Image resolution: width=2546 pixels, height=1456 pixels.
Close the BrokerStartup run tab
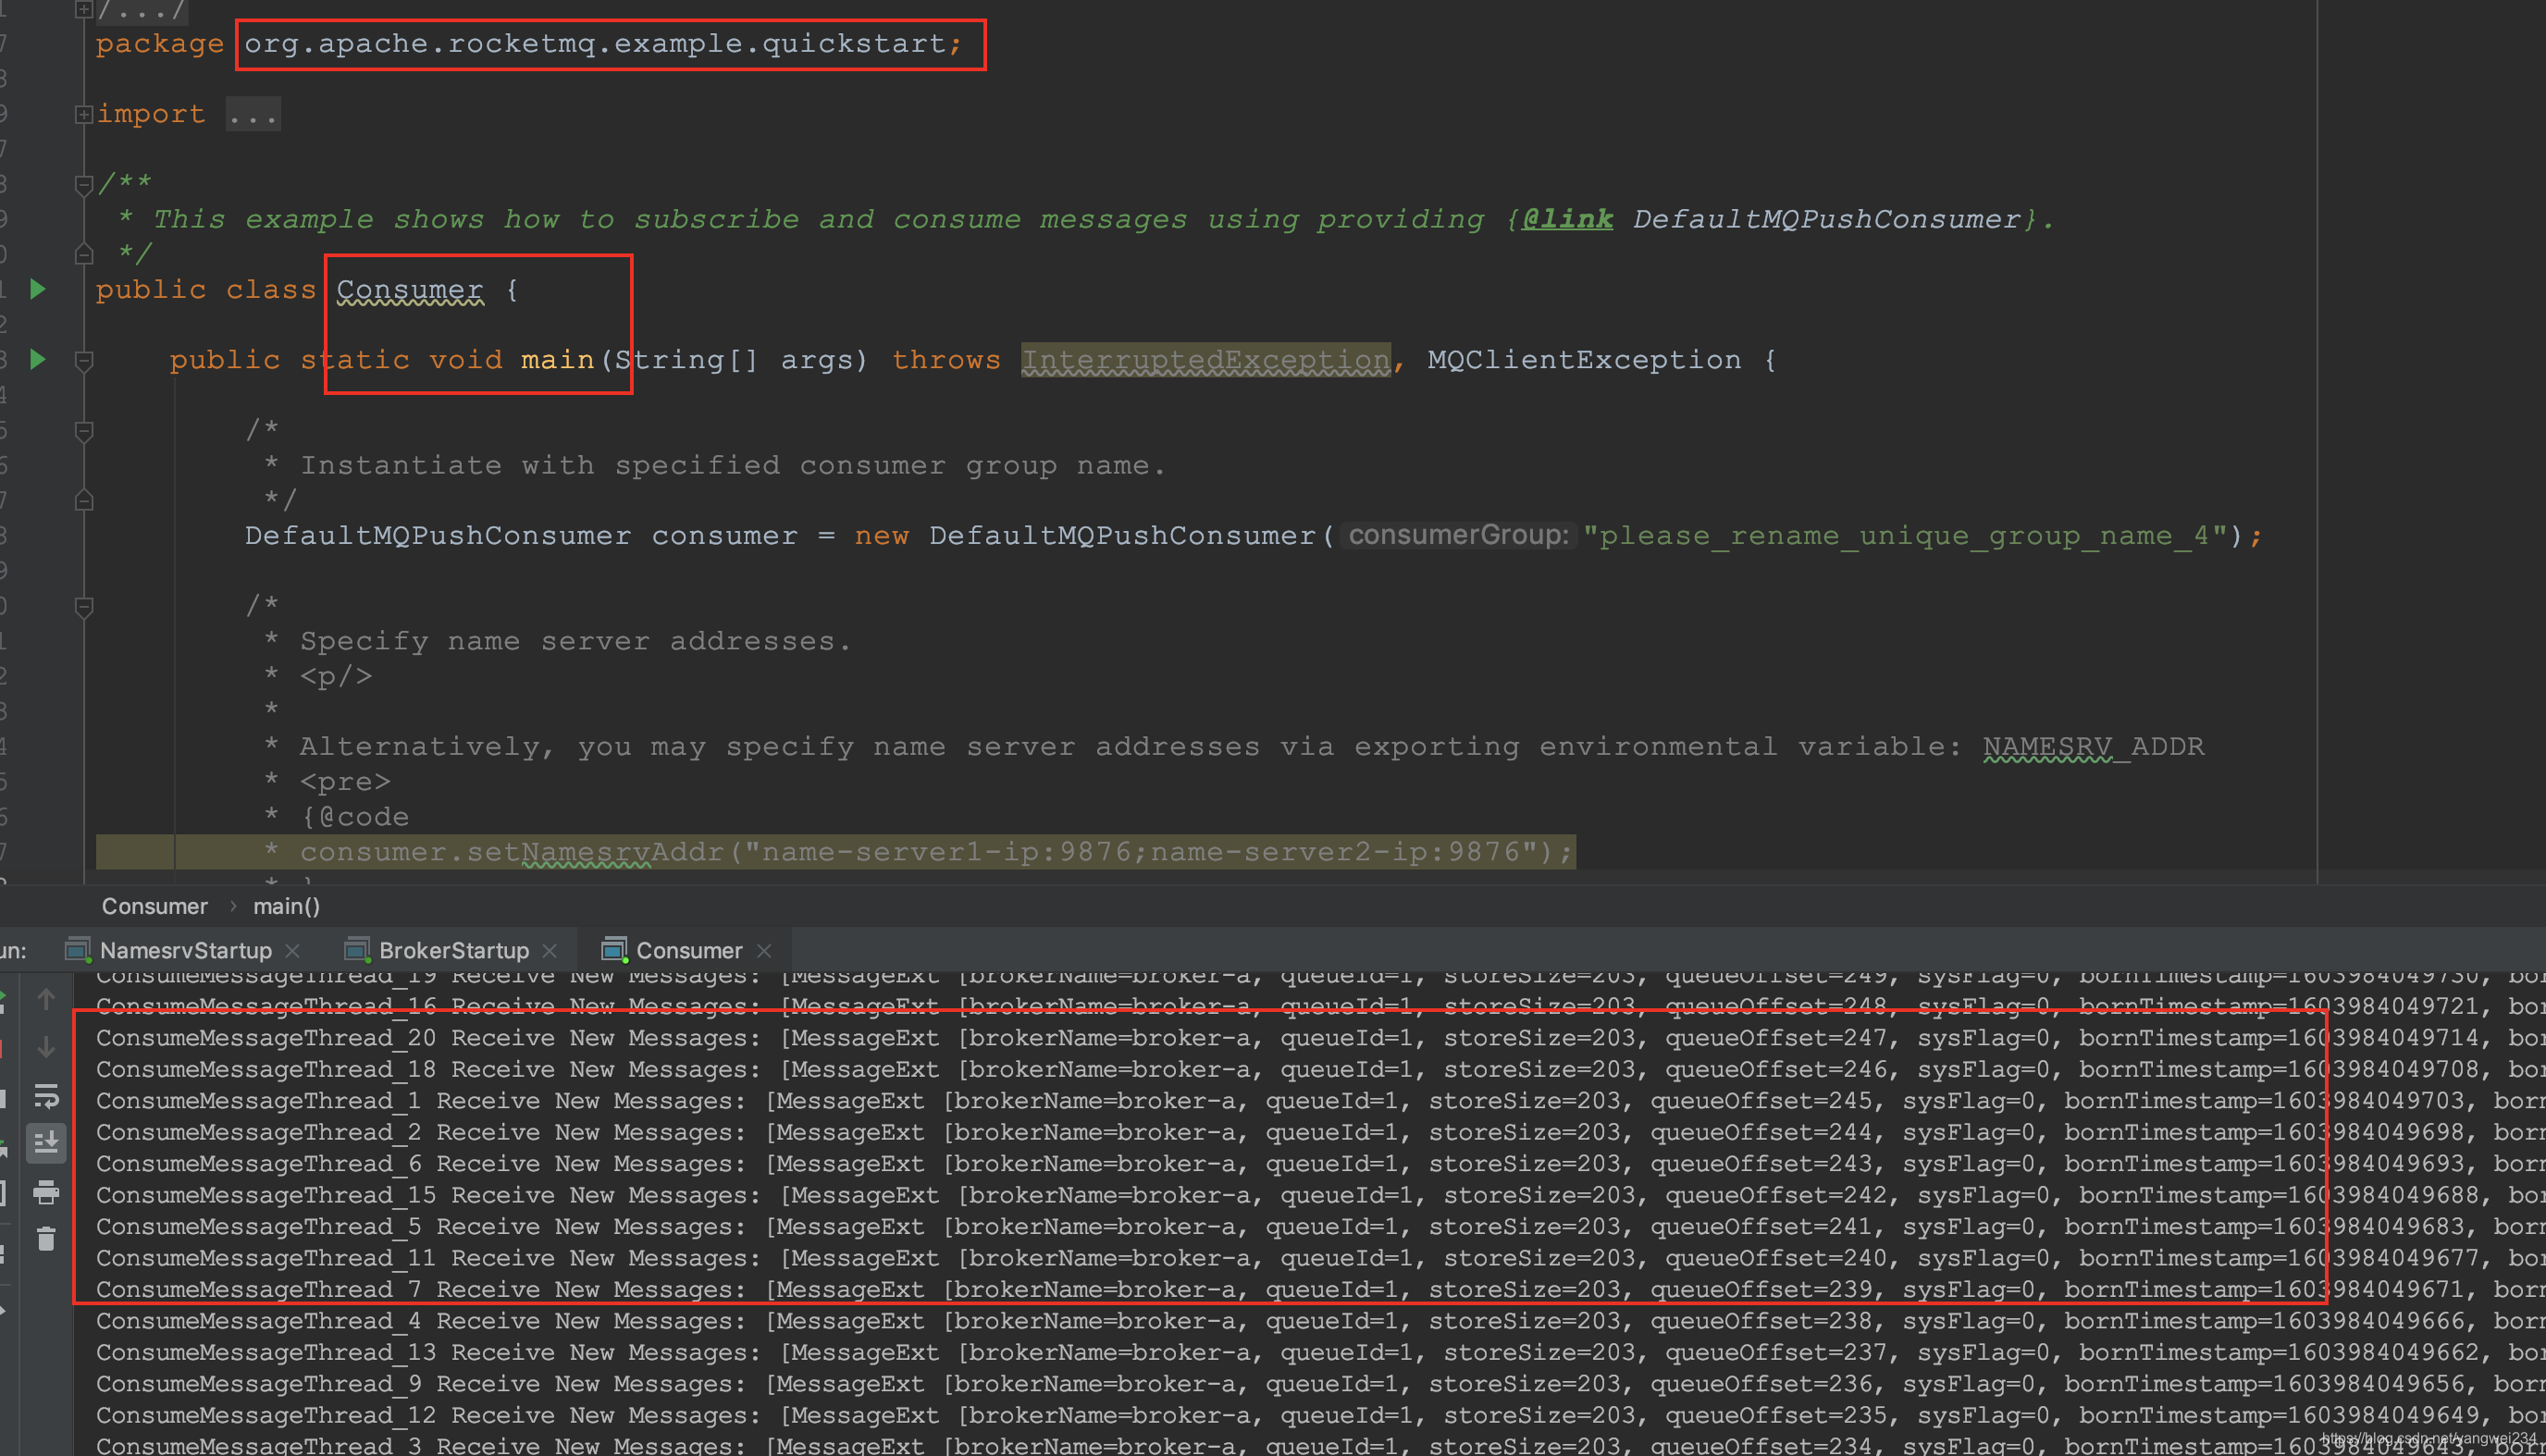tap(550, 950)
